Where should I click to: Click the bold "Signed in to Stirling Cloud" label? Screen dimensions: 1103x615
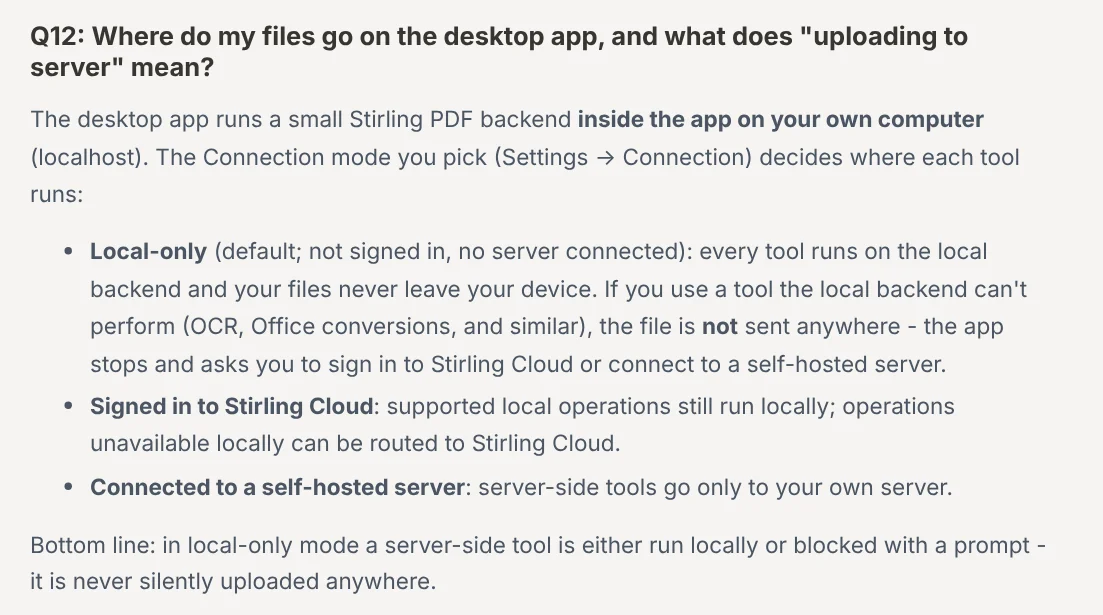click(x=231, y=407)
